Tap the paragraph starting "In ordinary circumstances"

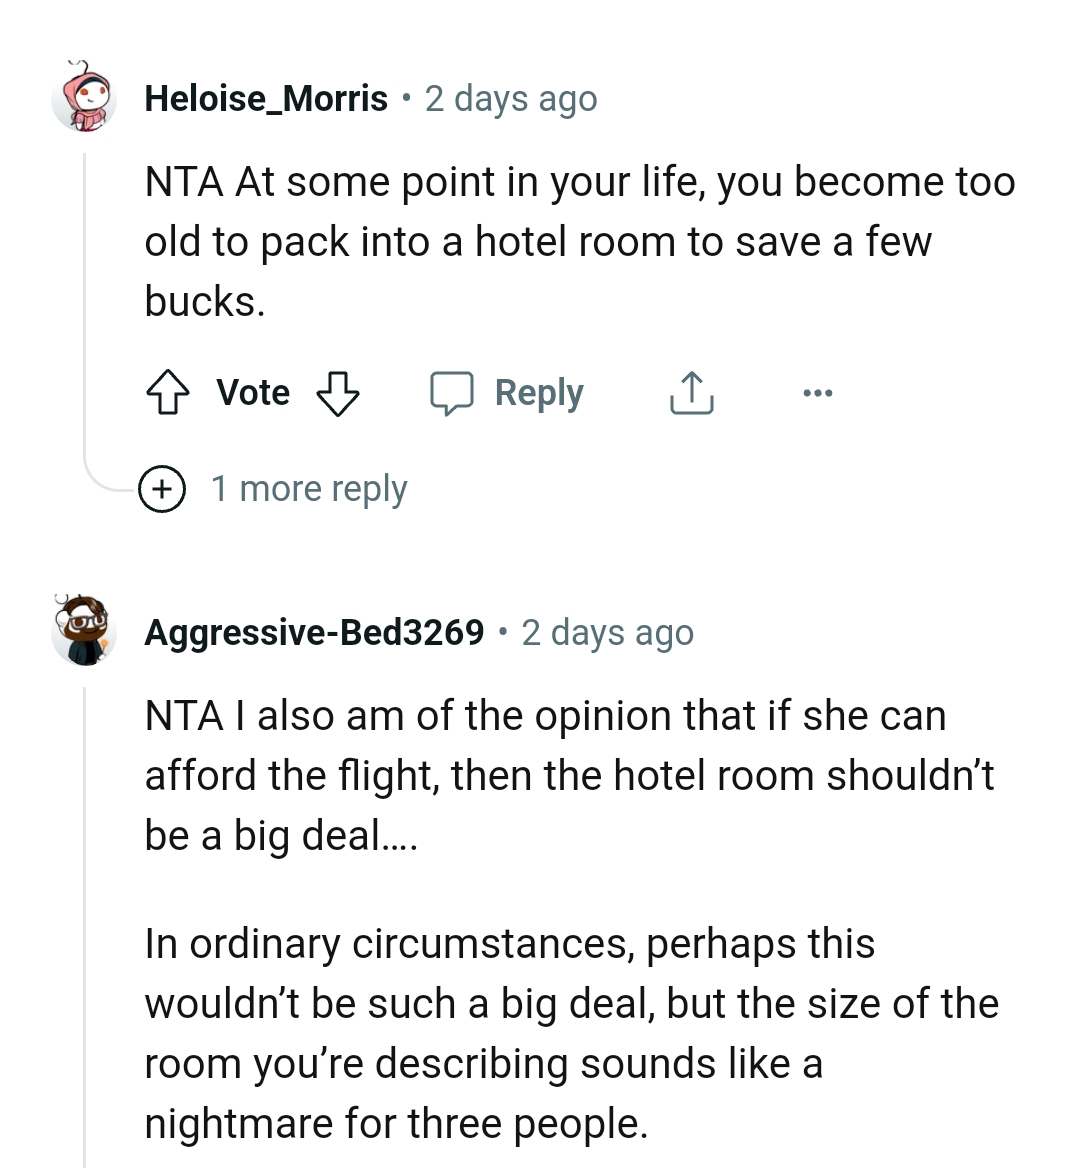(570, 1033)
